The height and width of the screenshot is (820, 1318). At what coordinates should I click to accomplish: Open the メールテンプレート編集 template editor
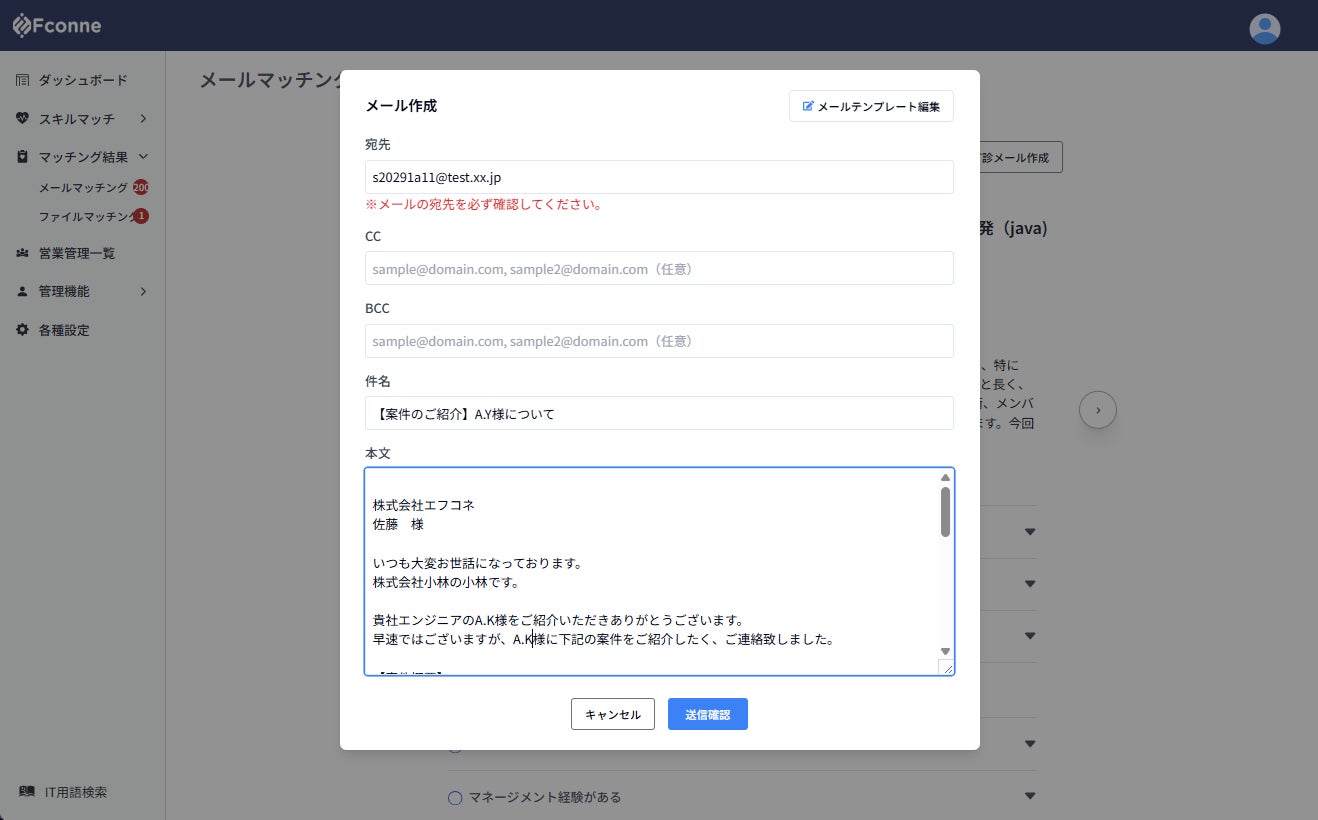click(871, 106)
